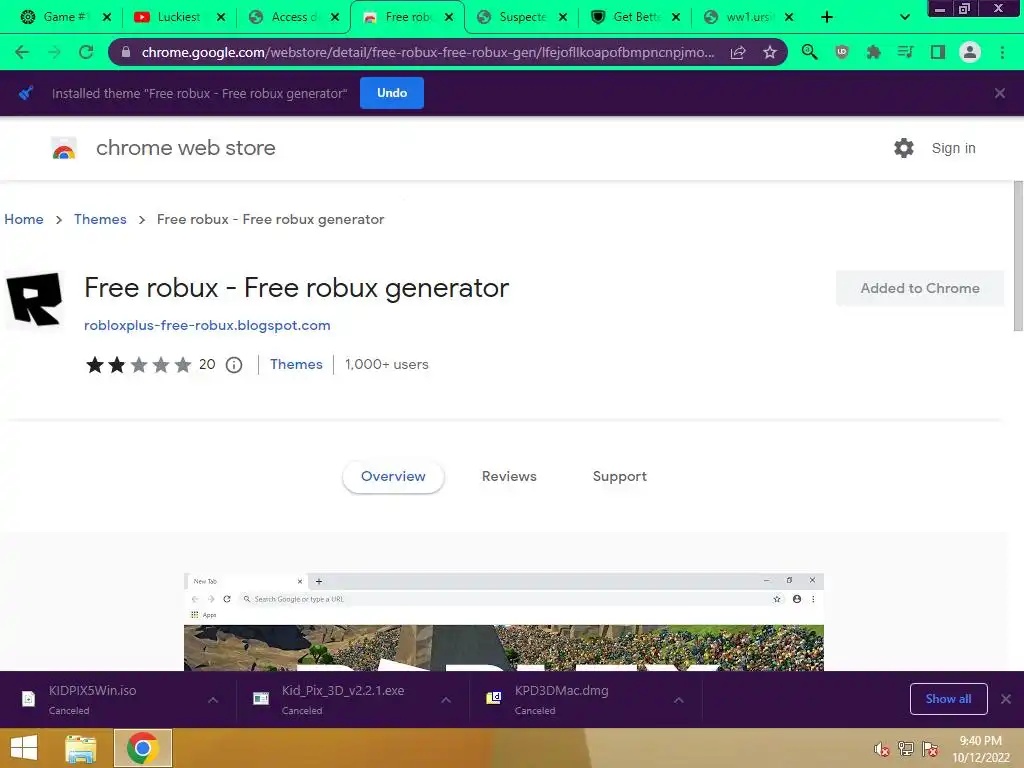This screenshot has width=1024, height=768.
Task: Go to the Themes breadcrumb link
Action: (100, 219)
